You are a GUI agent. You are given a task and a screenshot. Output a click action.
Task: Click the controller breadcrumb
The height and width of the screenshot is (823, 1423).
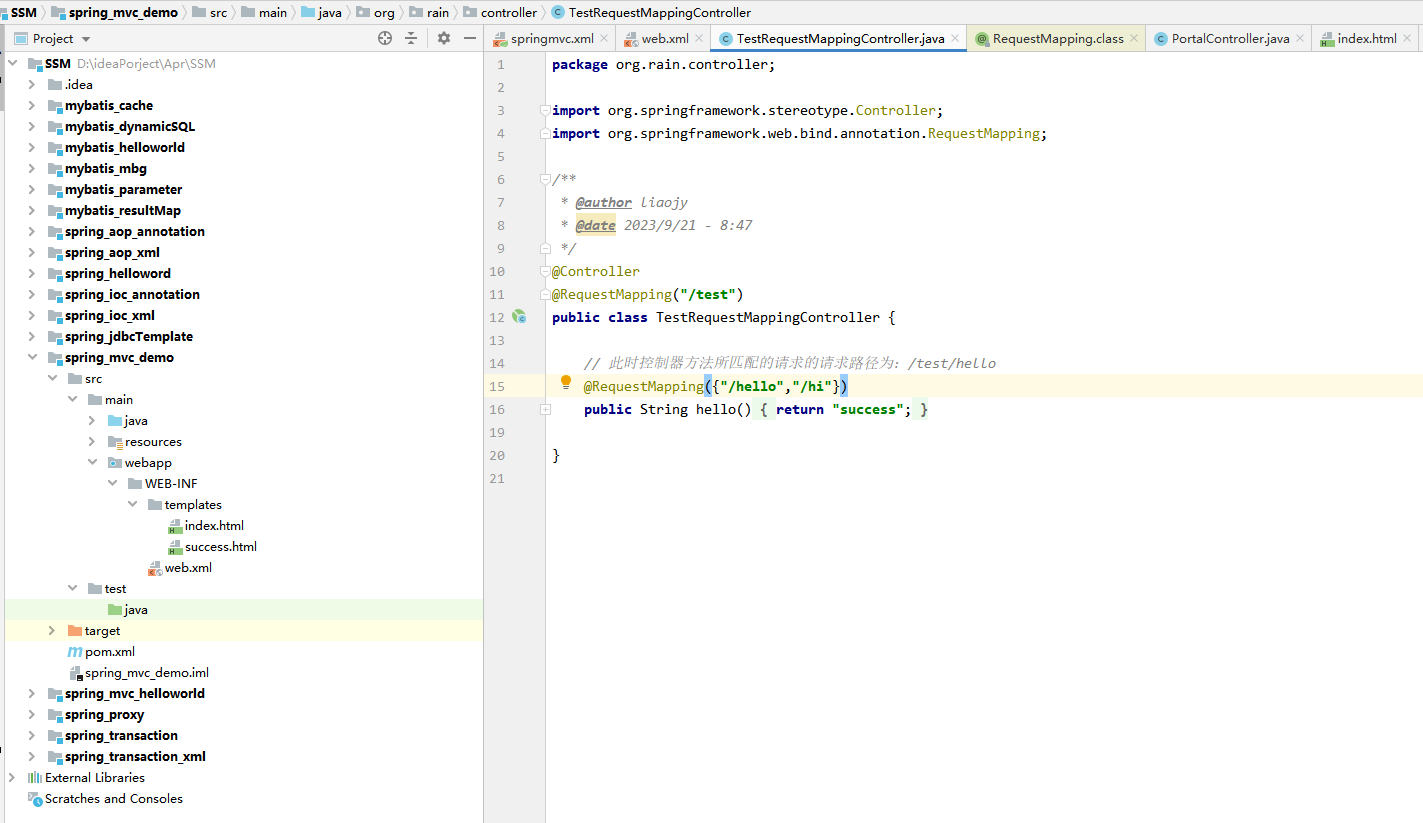click(x=509, y=12)
